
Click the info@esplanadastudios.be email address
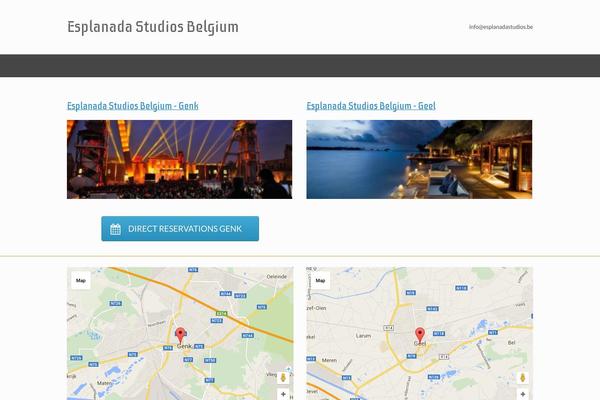click(x=501, y=27)
